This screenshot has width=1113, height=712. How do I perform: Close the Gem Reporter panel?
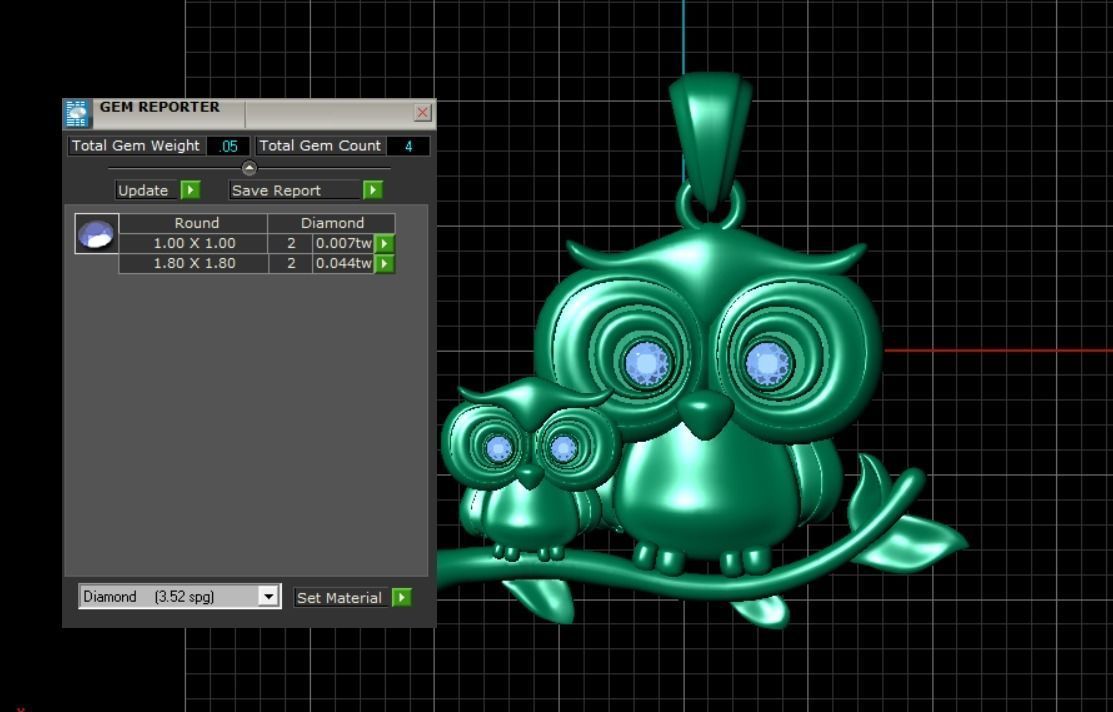pyautogui.click(x=422, y=112)
